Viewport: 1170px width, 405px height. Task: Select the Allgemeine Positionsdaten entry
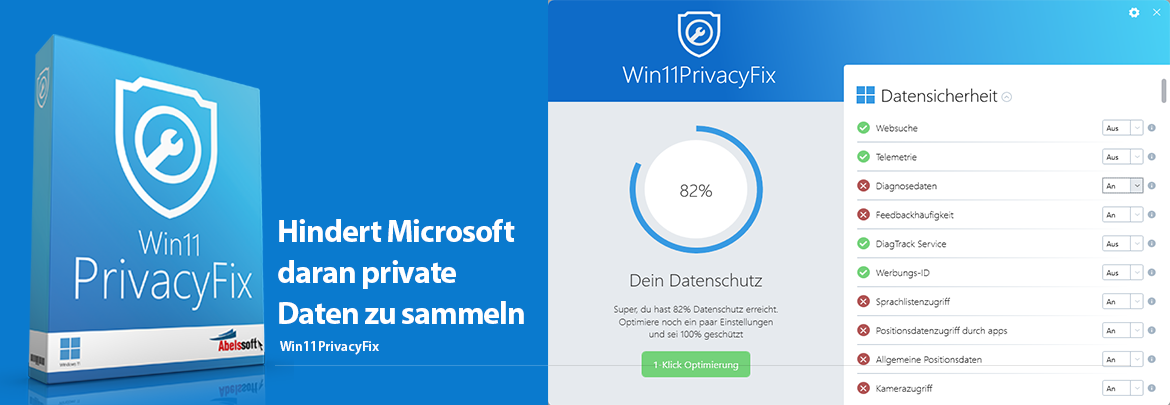[x=925, y=359]
